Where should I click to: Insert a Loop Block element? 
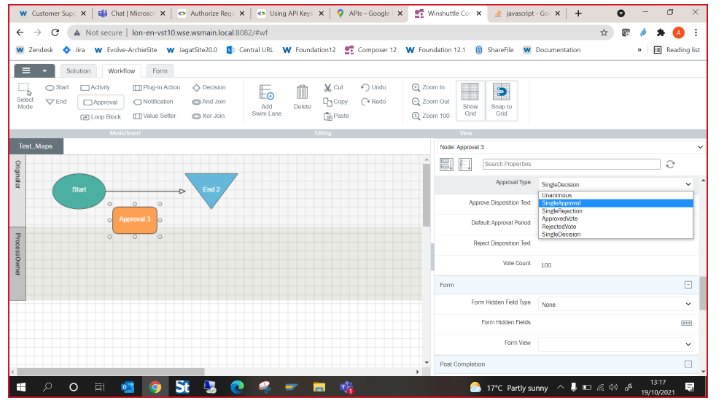[x=100, y=116]
